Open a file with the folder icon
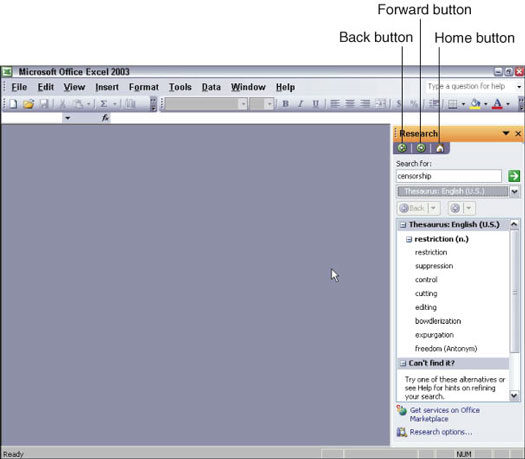 pyautogui.click(x=28, y=104)
